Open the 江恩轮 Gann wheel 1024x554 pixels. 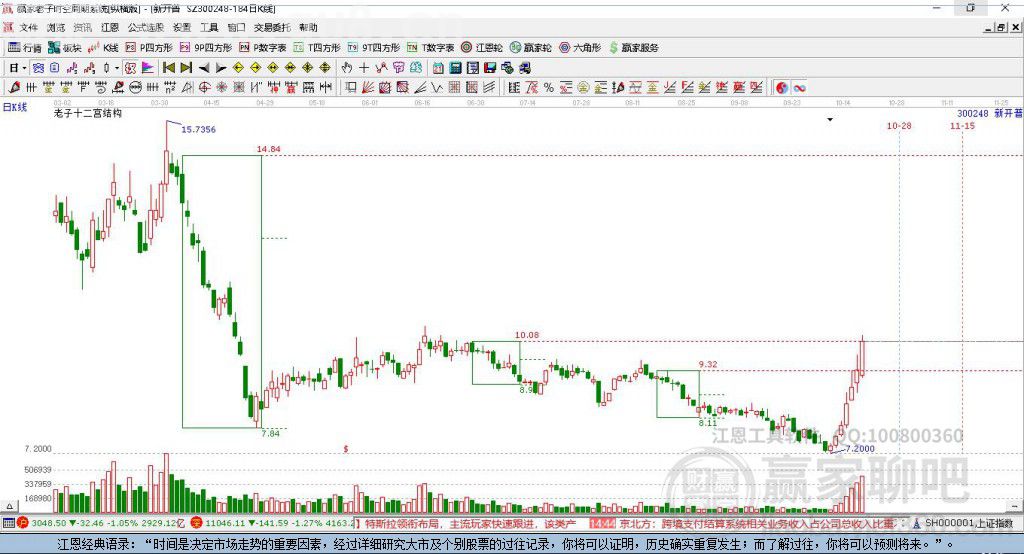coord(482,48)
